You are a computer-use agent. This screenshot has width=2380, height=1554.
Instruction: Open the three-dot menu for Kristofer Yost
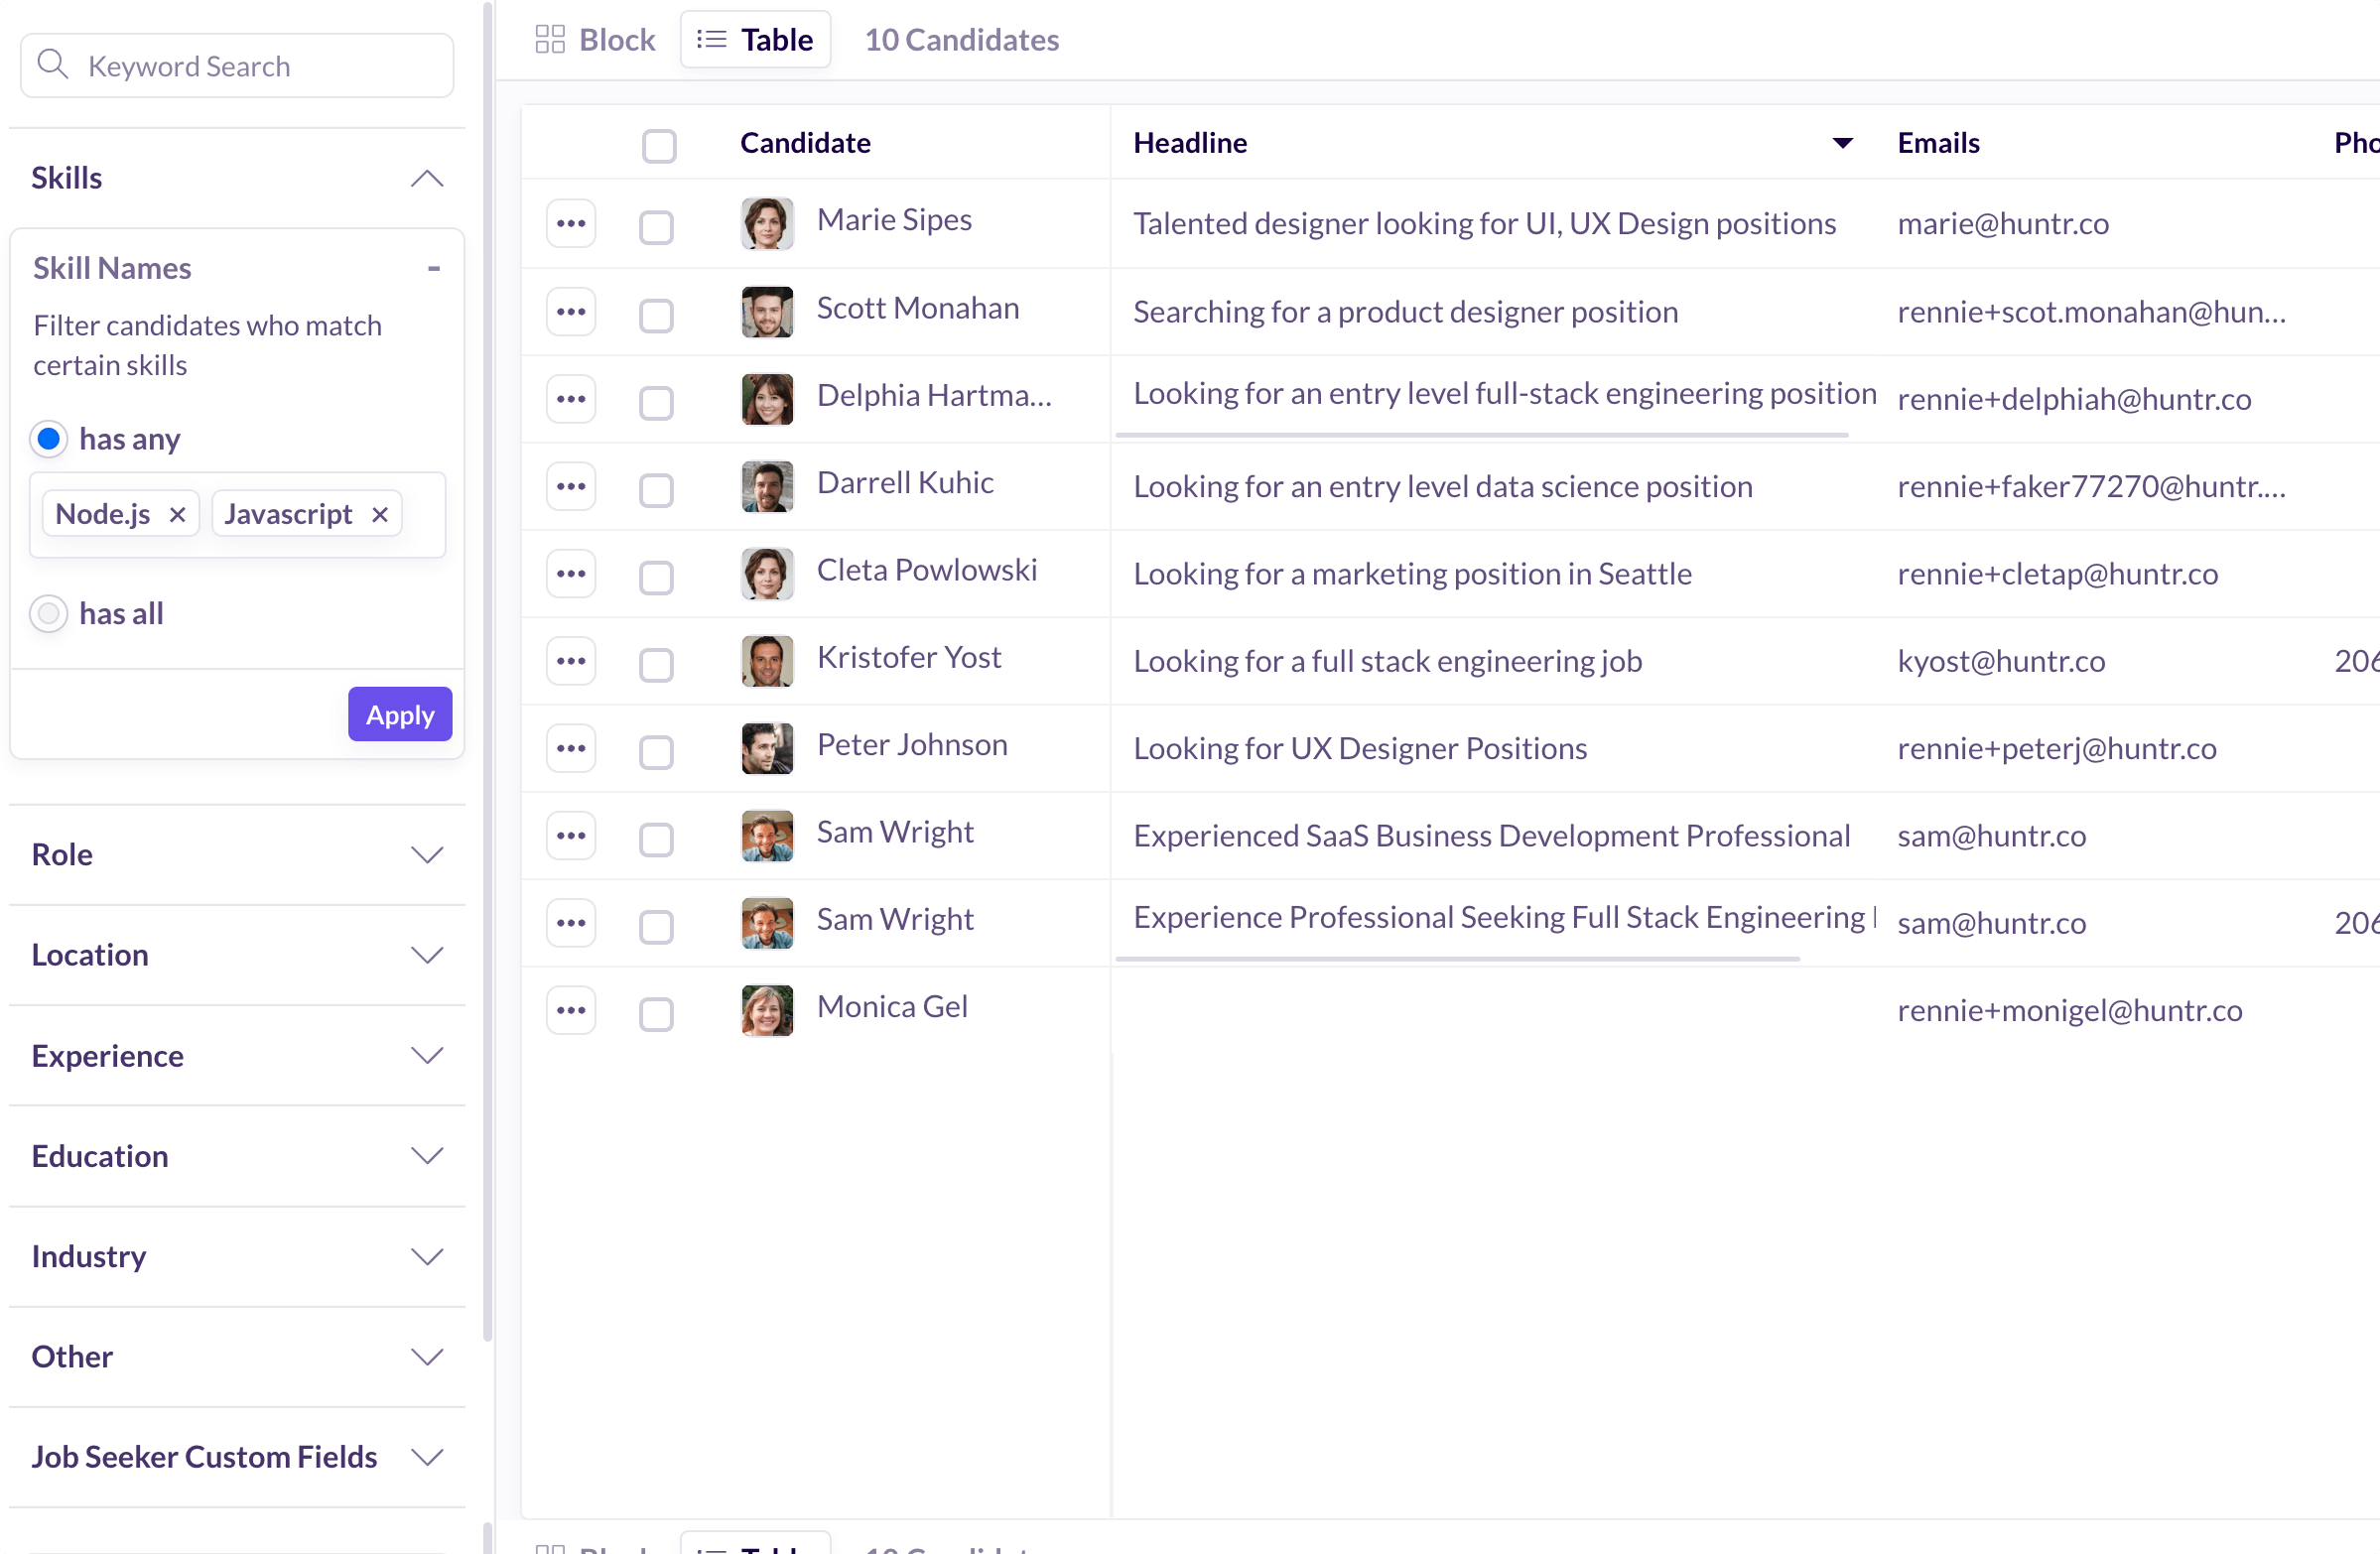[x=571, y=661]
